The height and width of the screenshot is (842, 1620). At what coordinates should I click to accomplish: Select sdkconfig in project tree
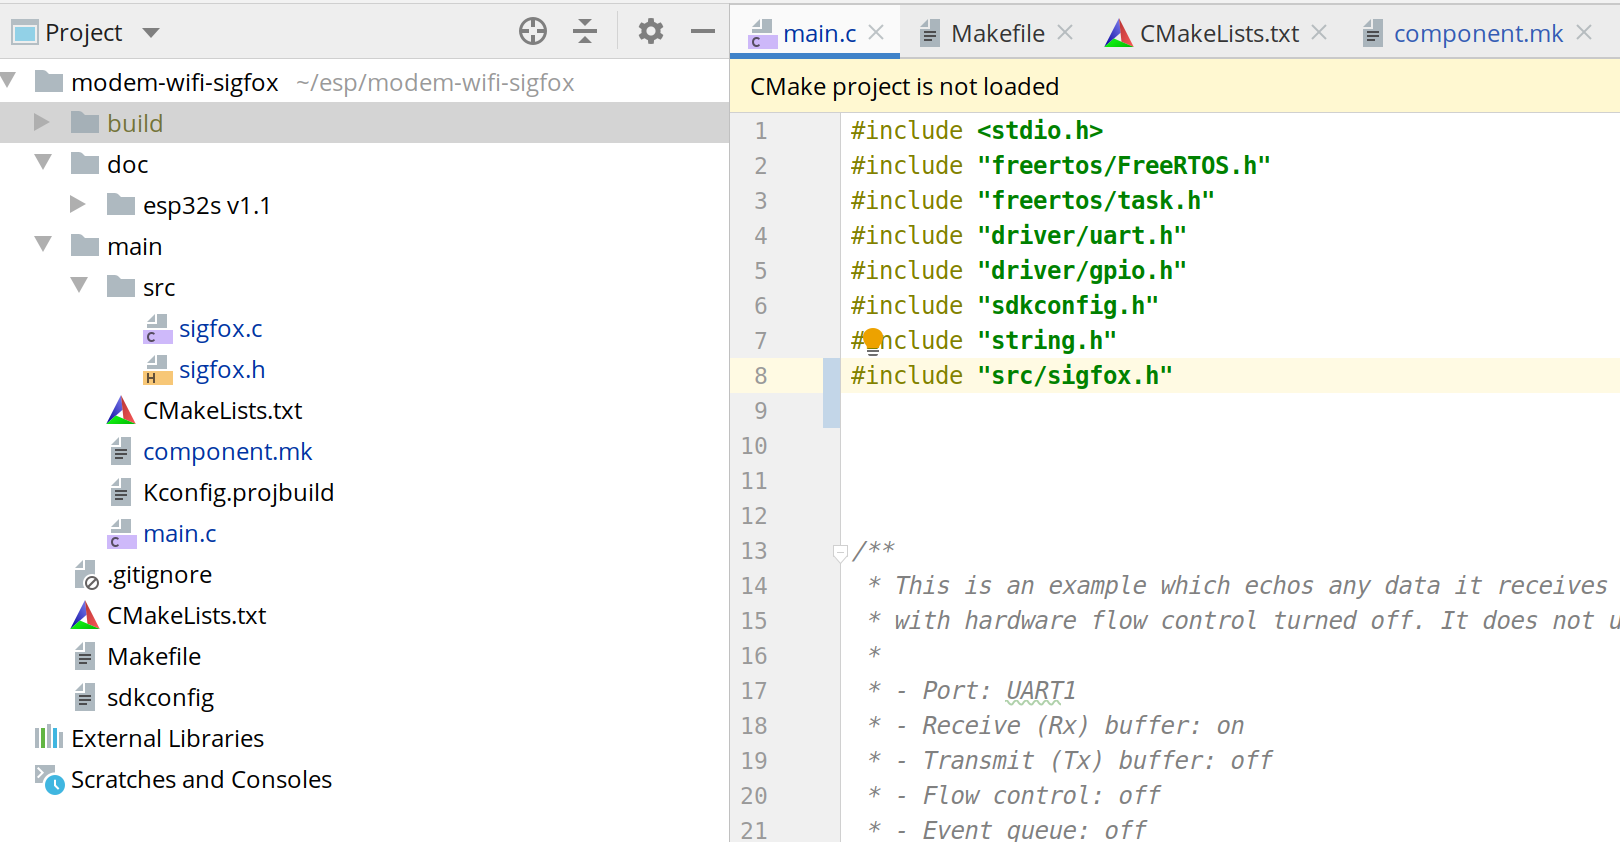click(x=160, y=697)
